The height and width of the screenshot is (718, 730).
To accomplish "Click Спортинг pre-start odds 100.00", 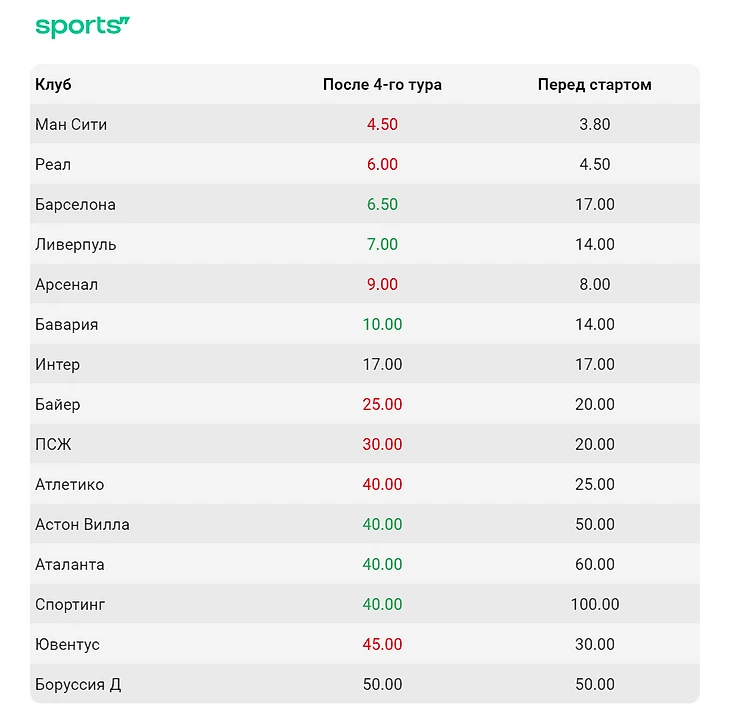I will [x=595, y=605].
